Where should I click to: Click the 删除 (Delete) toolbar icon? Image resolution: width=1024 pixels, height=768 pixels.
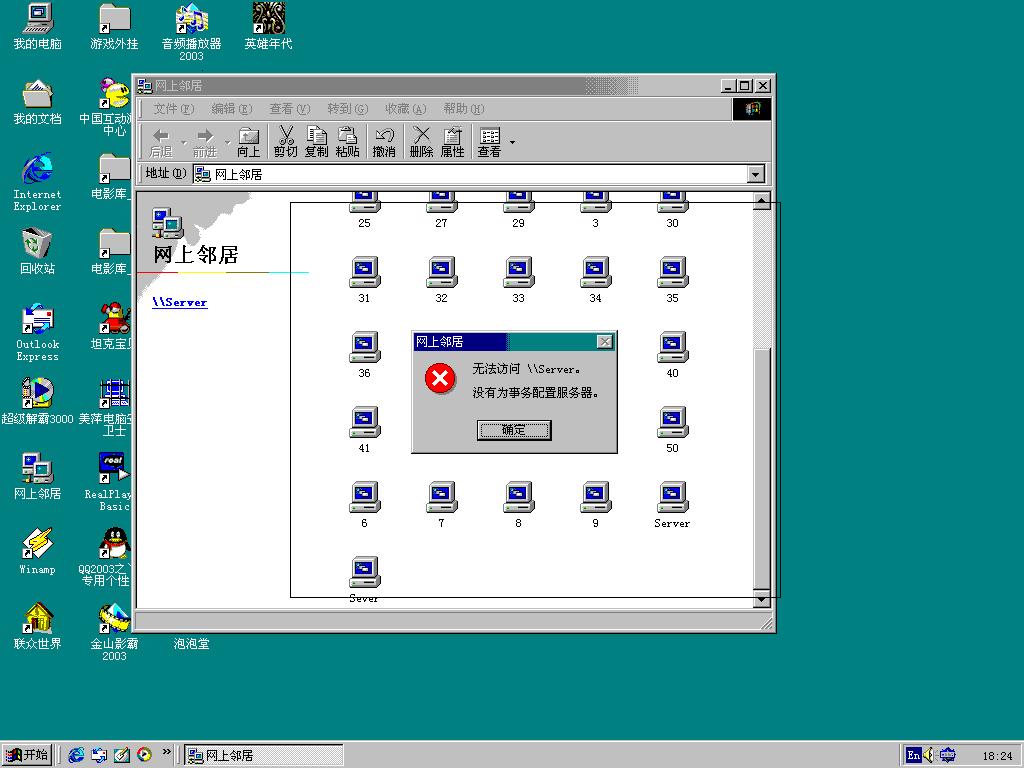pyautogui.click(x=421, y=142)
